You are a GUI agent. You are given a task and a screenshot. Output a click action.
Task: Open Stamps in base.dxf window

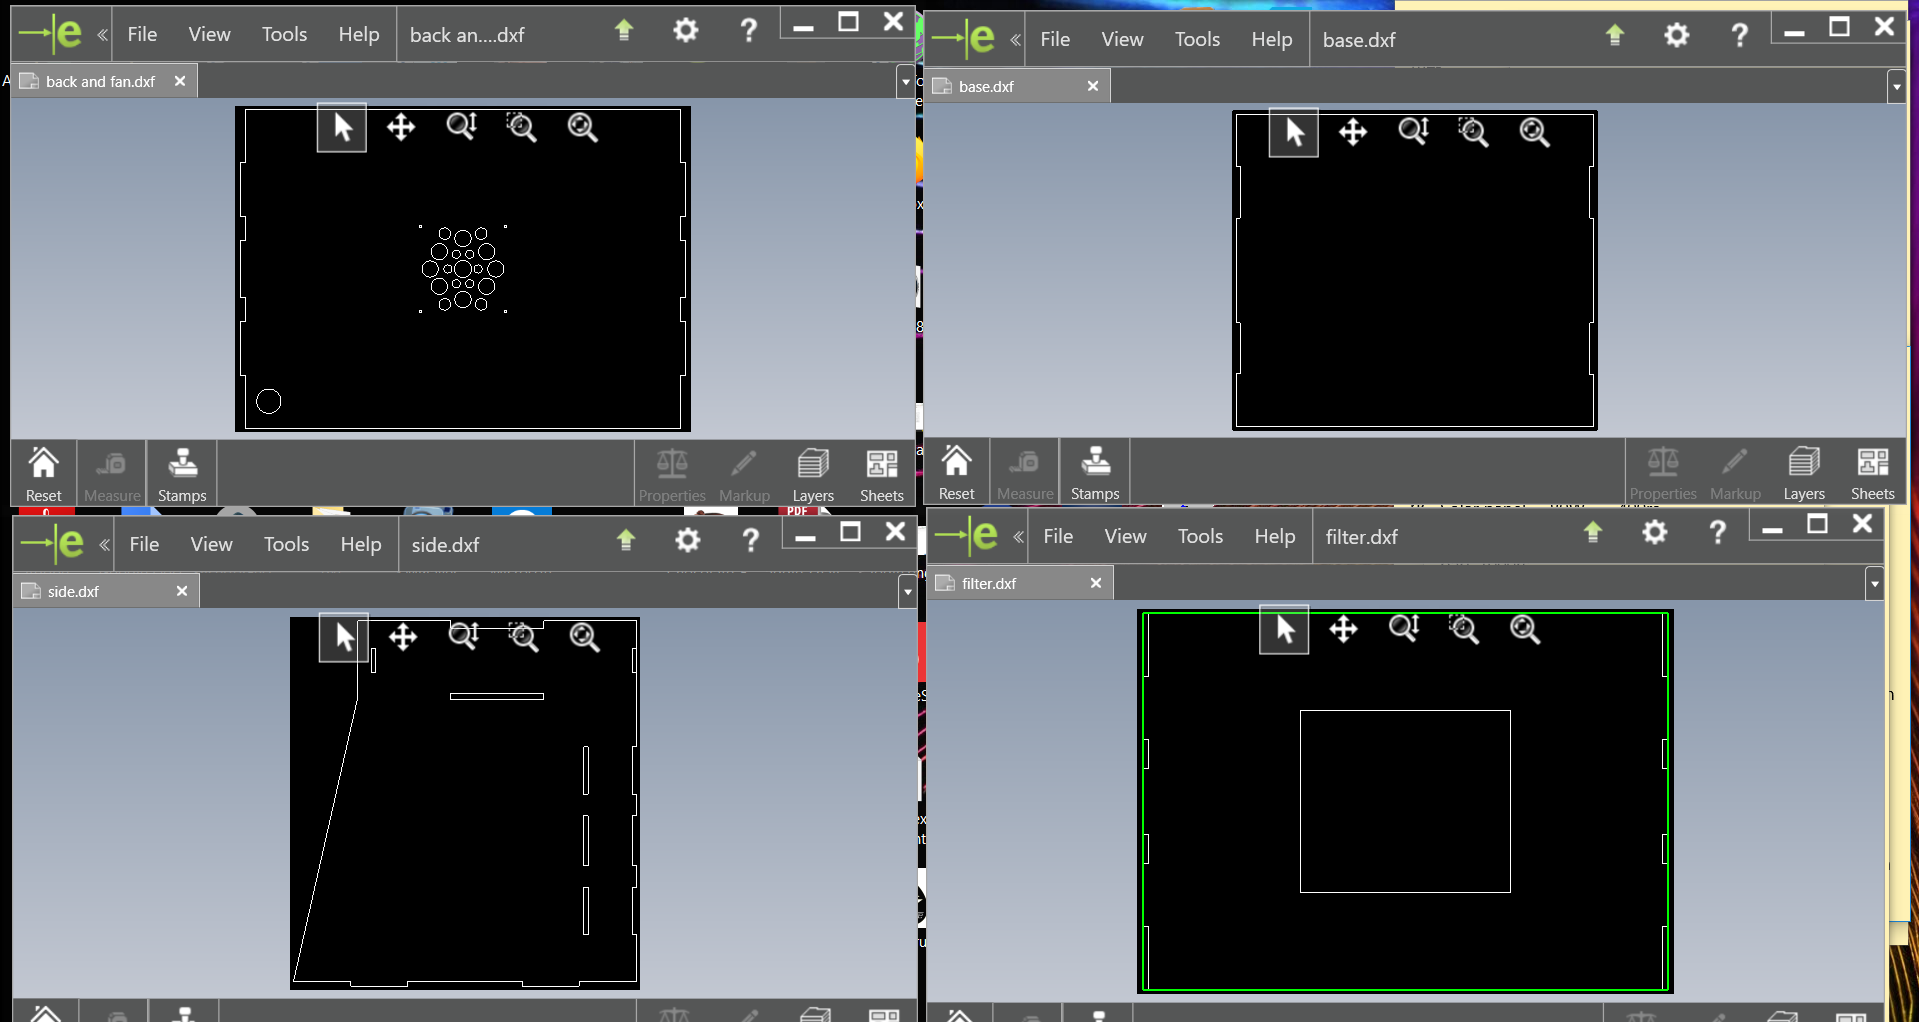point(1095,473)
